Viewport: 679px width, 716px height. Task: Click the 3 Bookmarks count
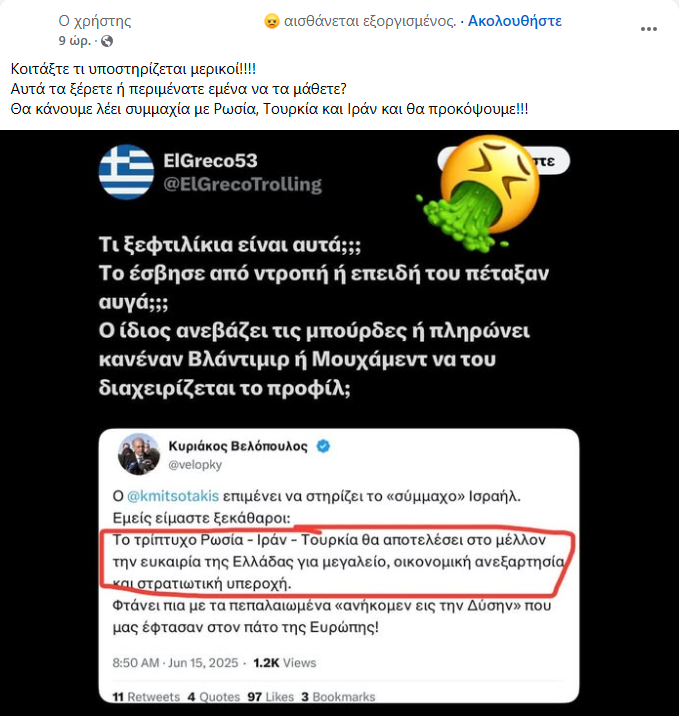click(338, 697)
